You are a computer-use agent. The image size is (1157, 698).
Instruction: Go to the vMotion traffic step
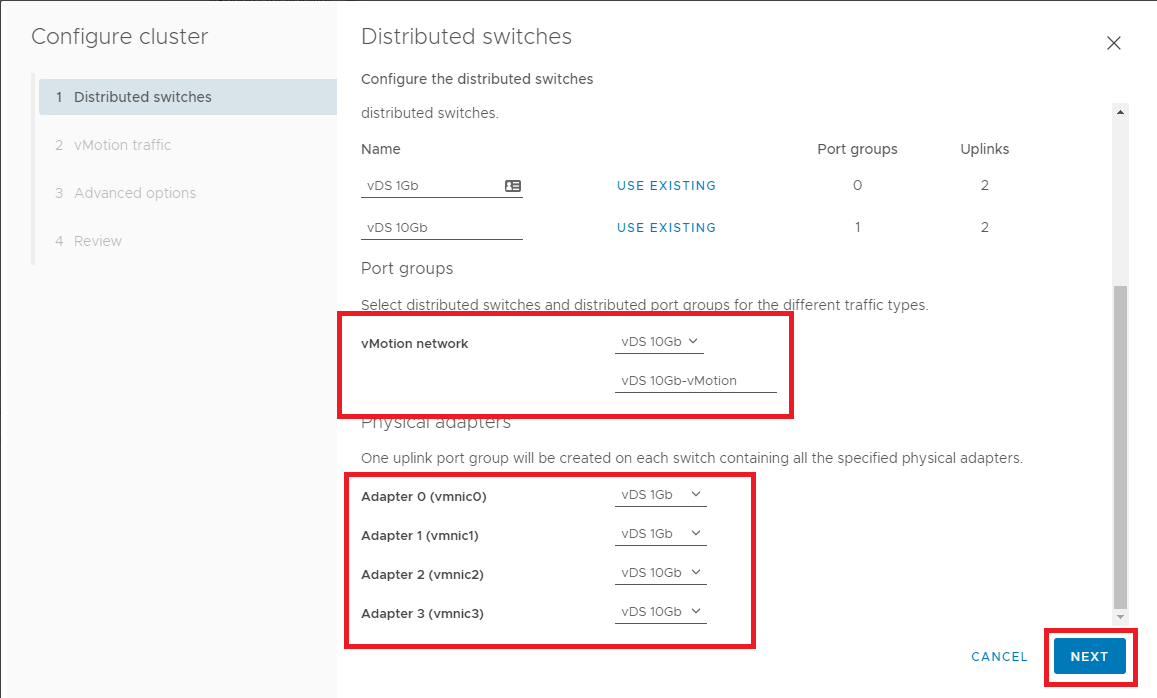point(122,145)
